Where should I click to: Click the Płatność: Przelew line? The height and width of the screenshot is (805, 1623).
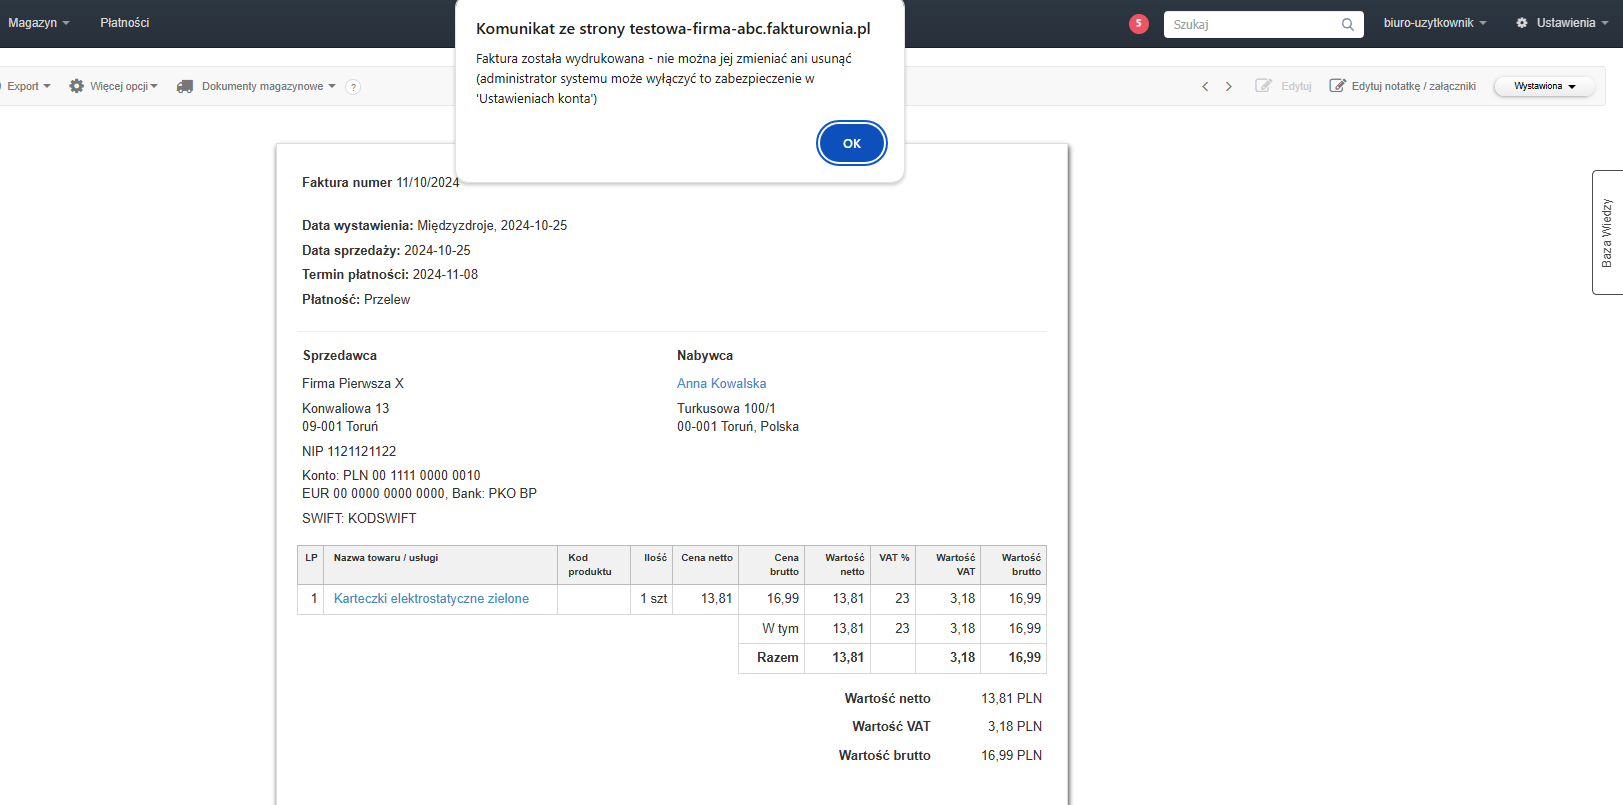click(356, 299)
